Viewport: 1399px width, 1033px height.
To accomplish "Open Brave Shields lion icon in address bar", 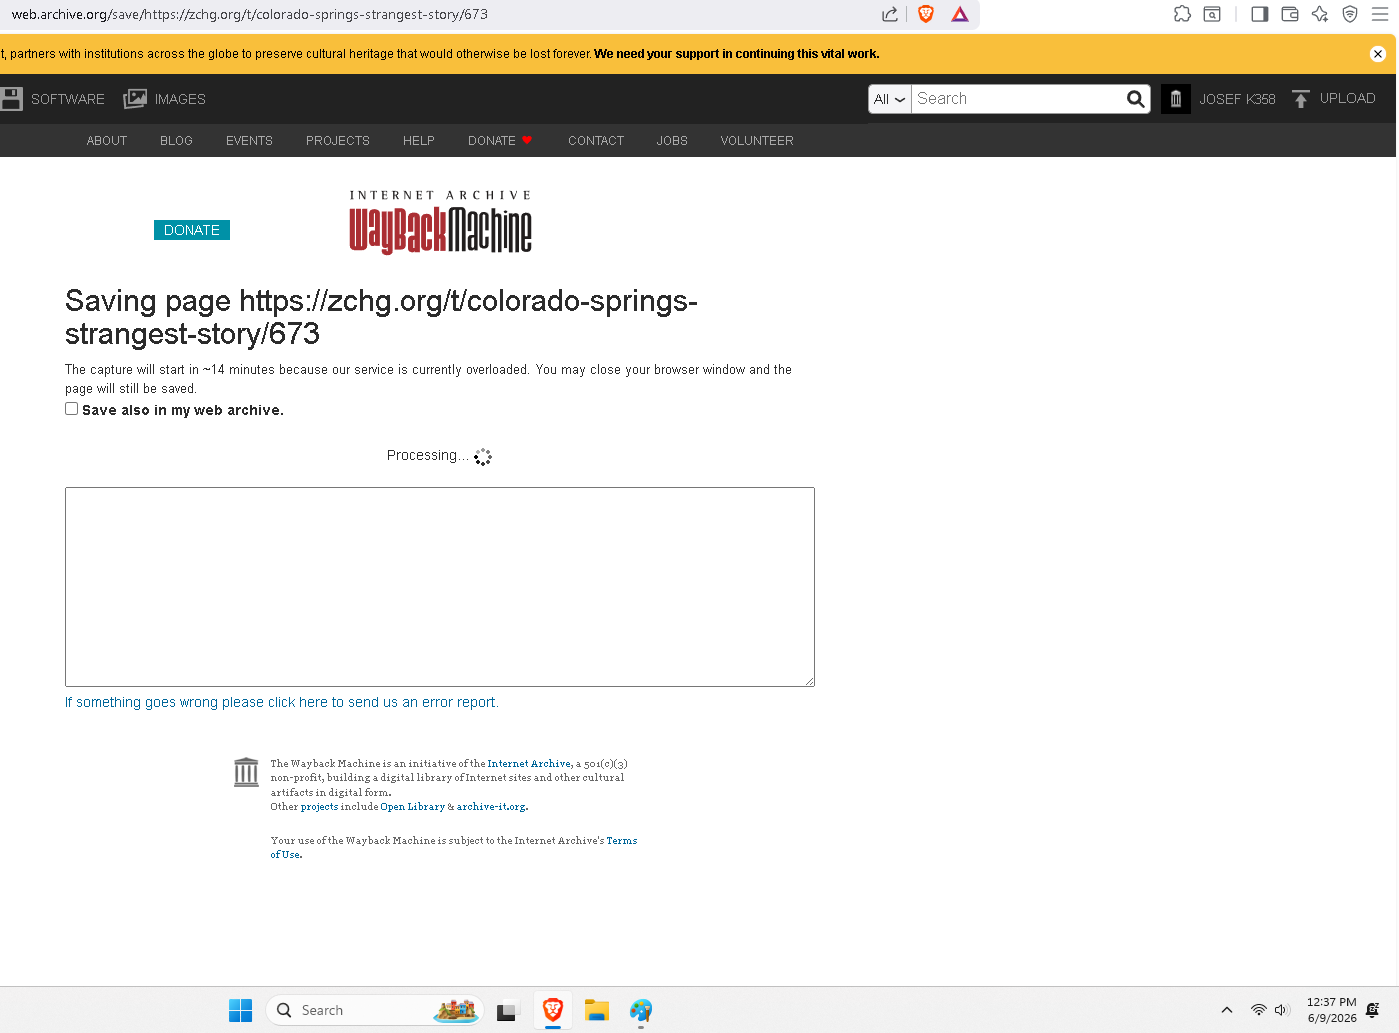I will [x=926, y=14].
